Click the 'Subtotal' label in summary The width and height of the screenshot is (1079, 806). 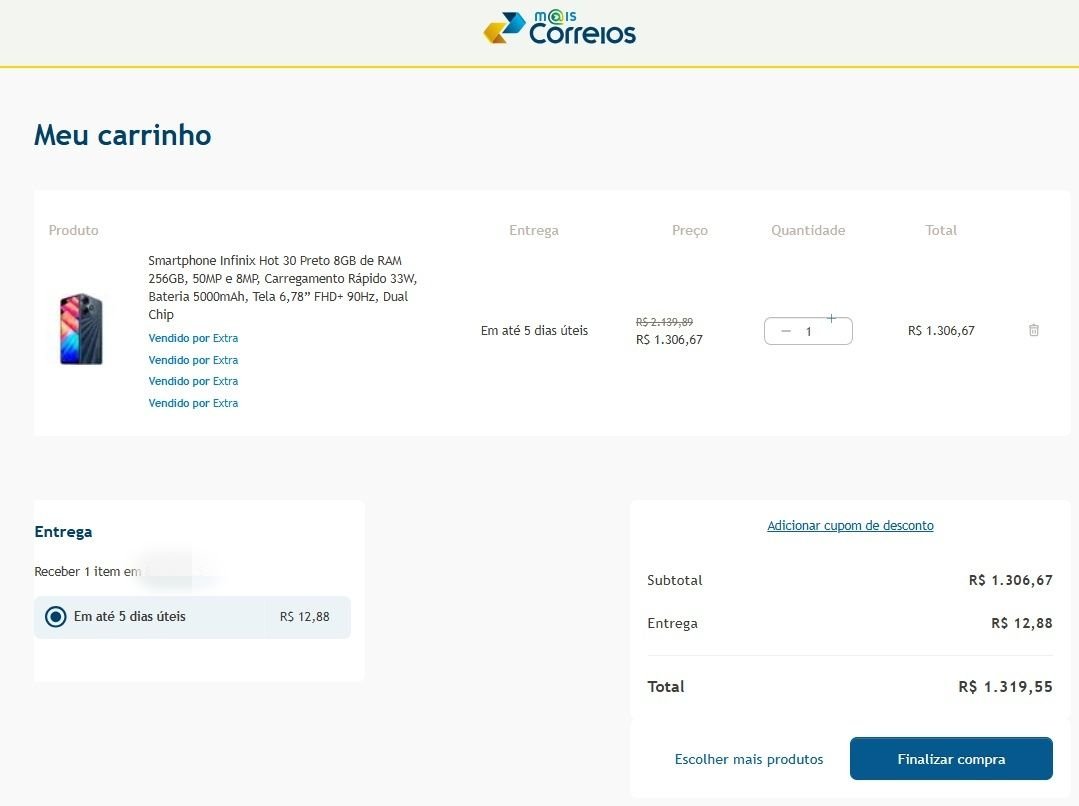pos(674,580)
